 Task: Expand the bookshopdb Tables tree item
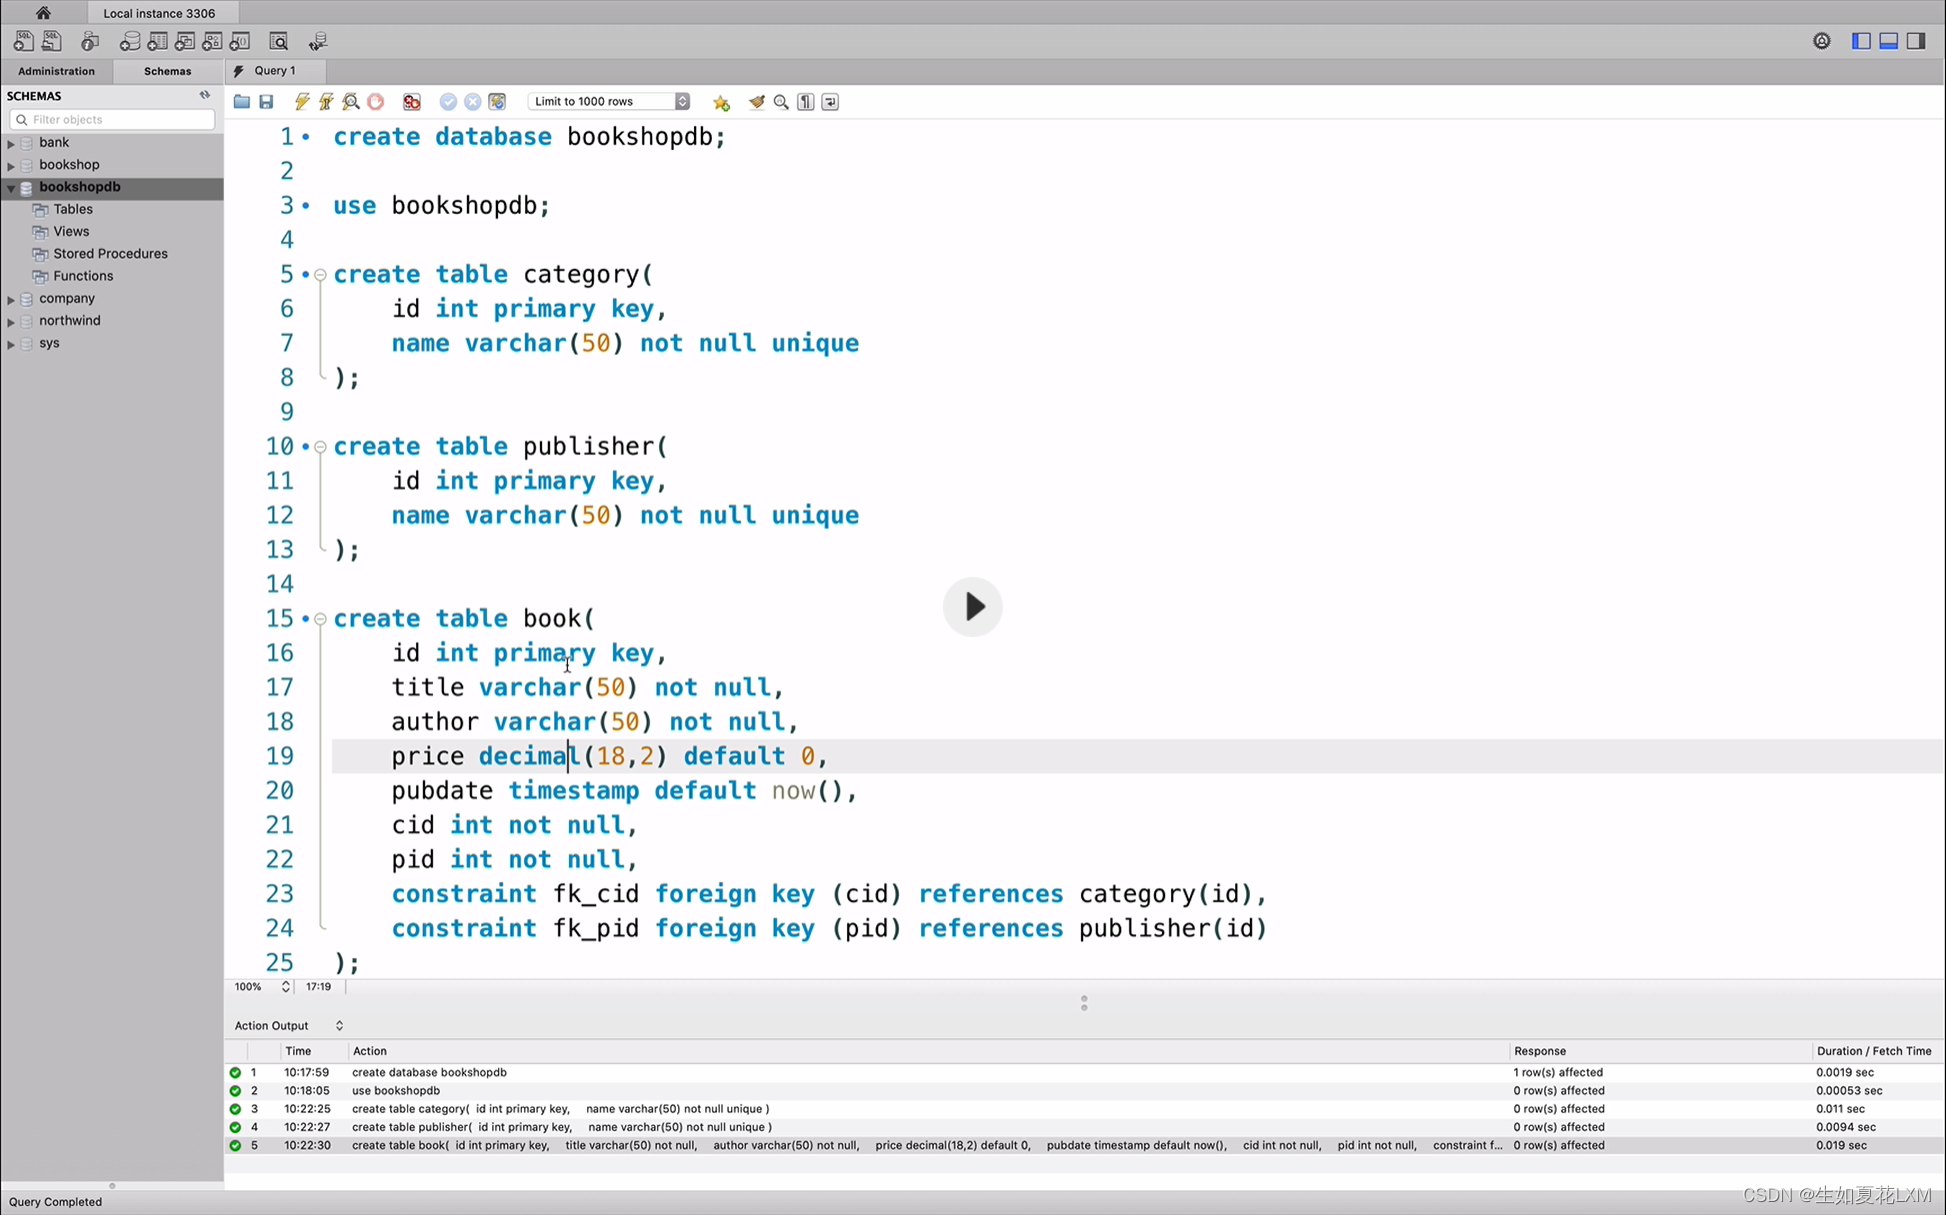click(73, 207)
